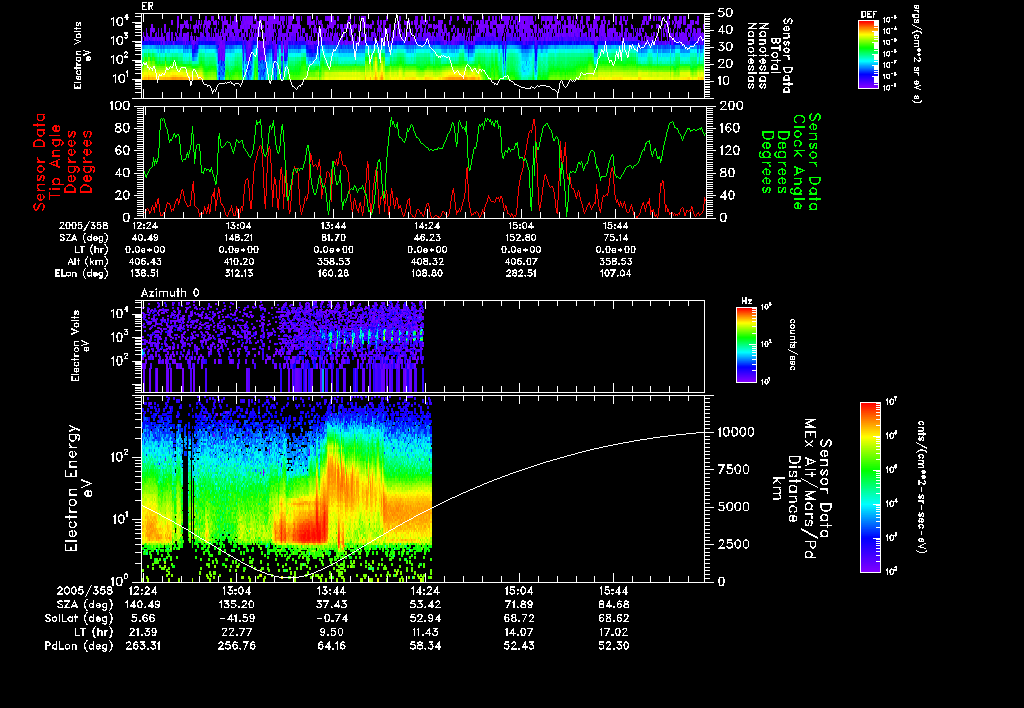Click the 2500 km altitude tick label

click(733, 544)
